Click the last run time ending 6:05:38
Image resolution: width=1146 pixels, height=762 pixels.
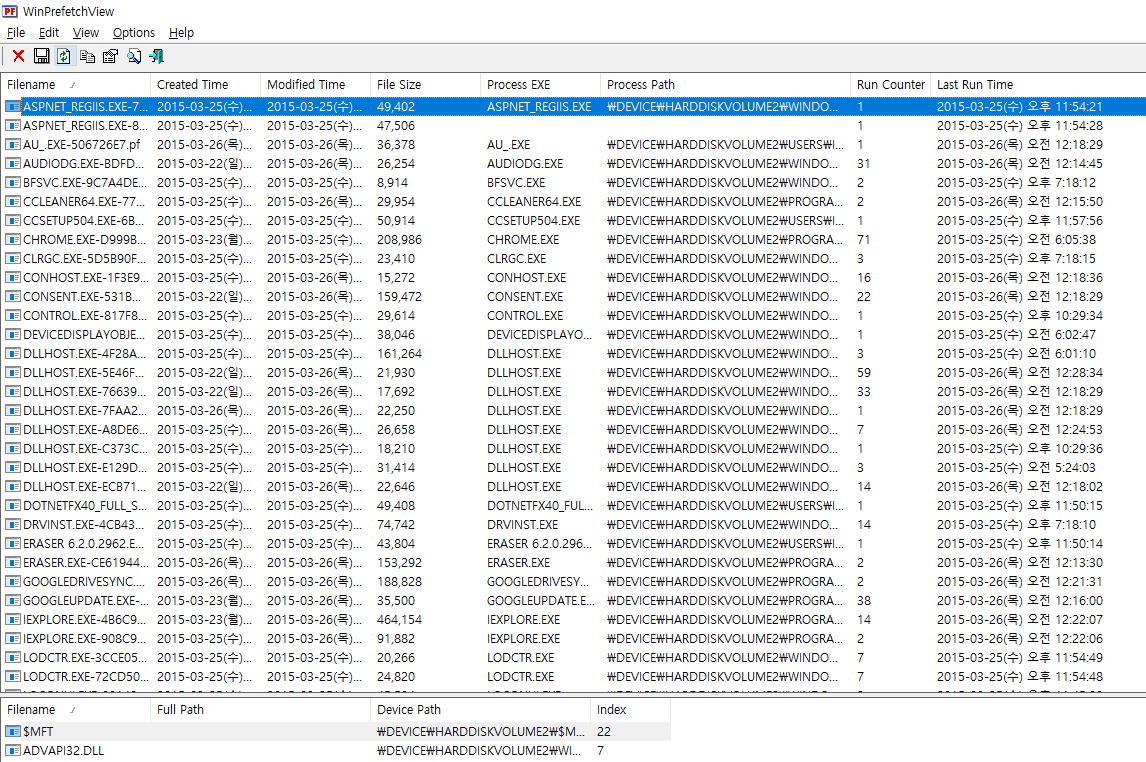click(1017, 240)
